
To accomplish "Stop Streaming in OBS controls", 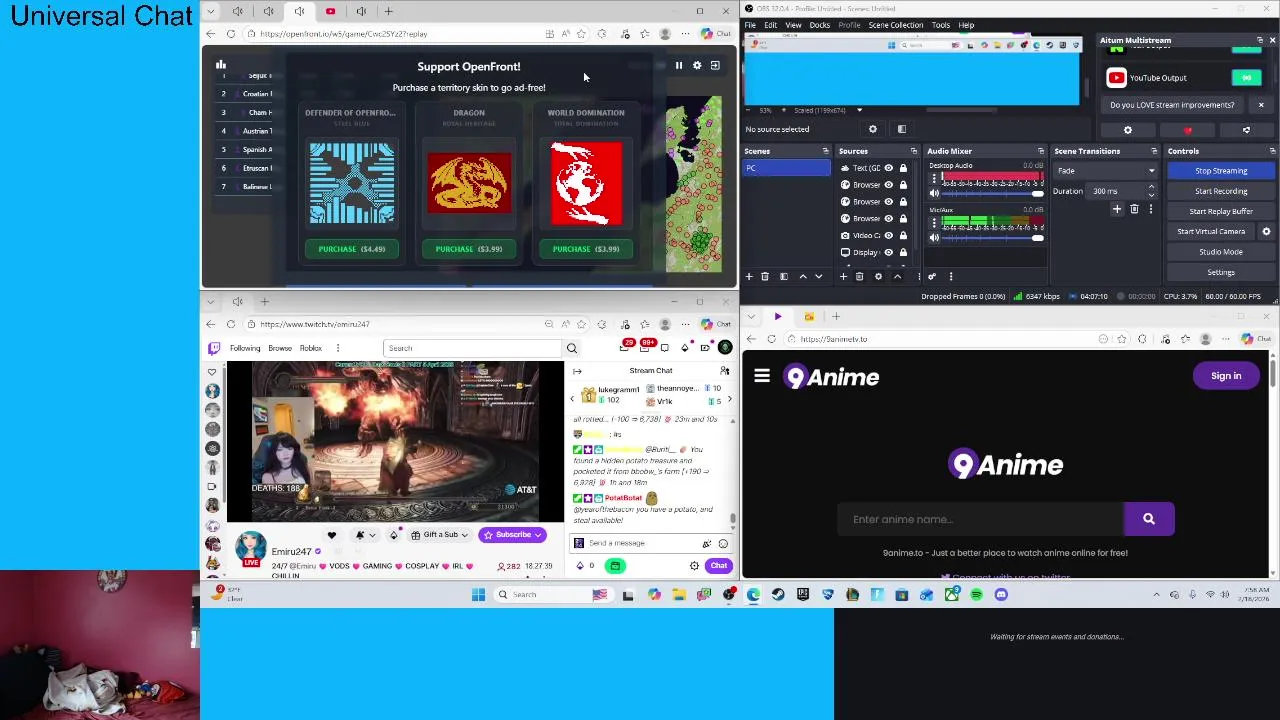I will (x=1221, y=171).
